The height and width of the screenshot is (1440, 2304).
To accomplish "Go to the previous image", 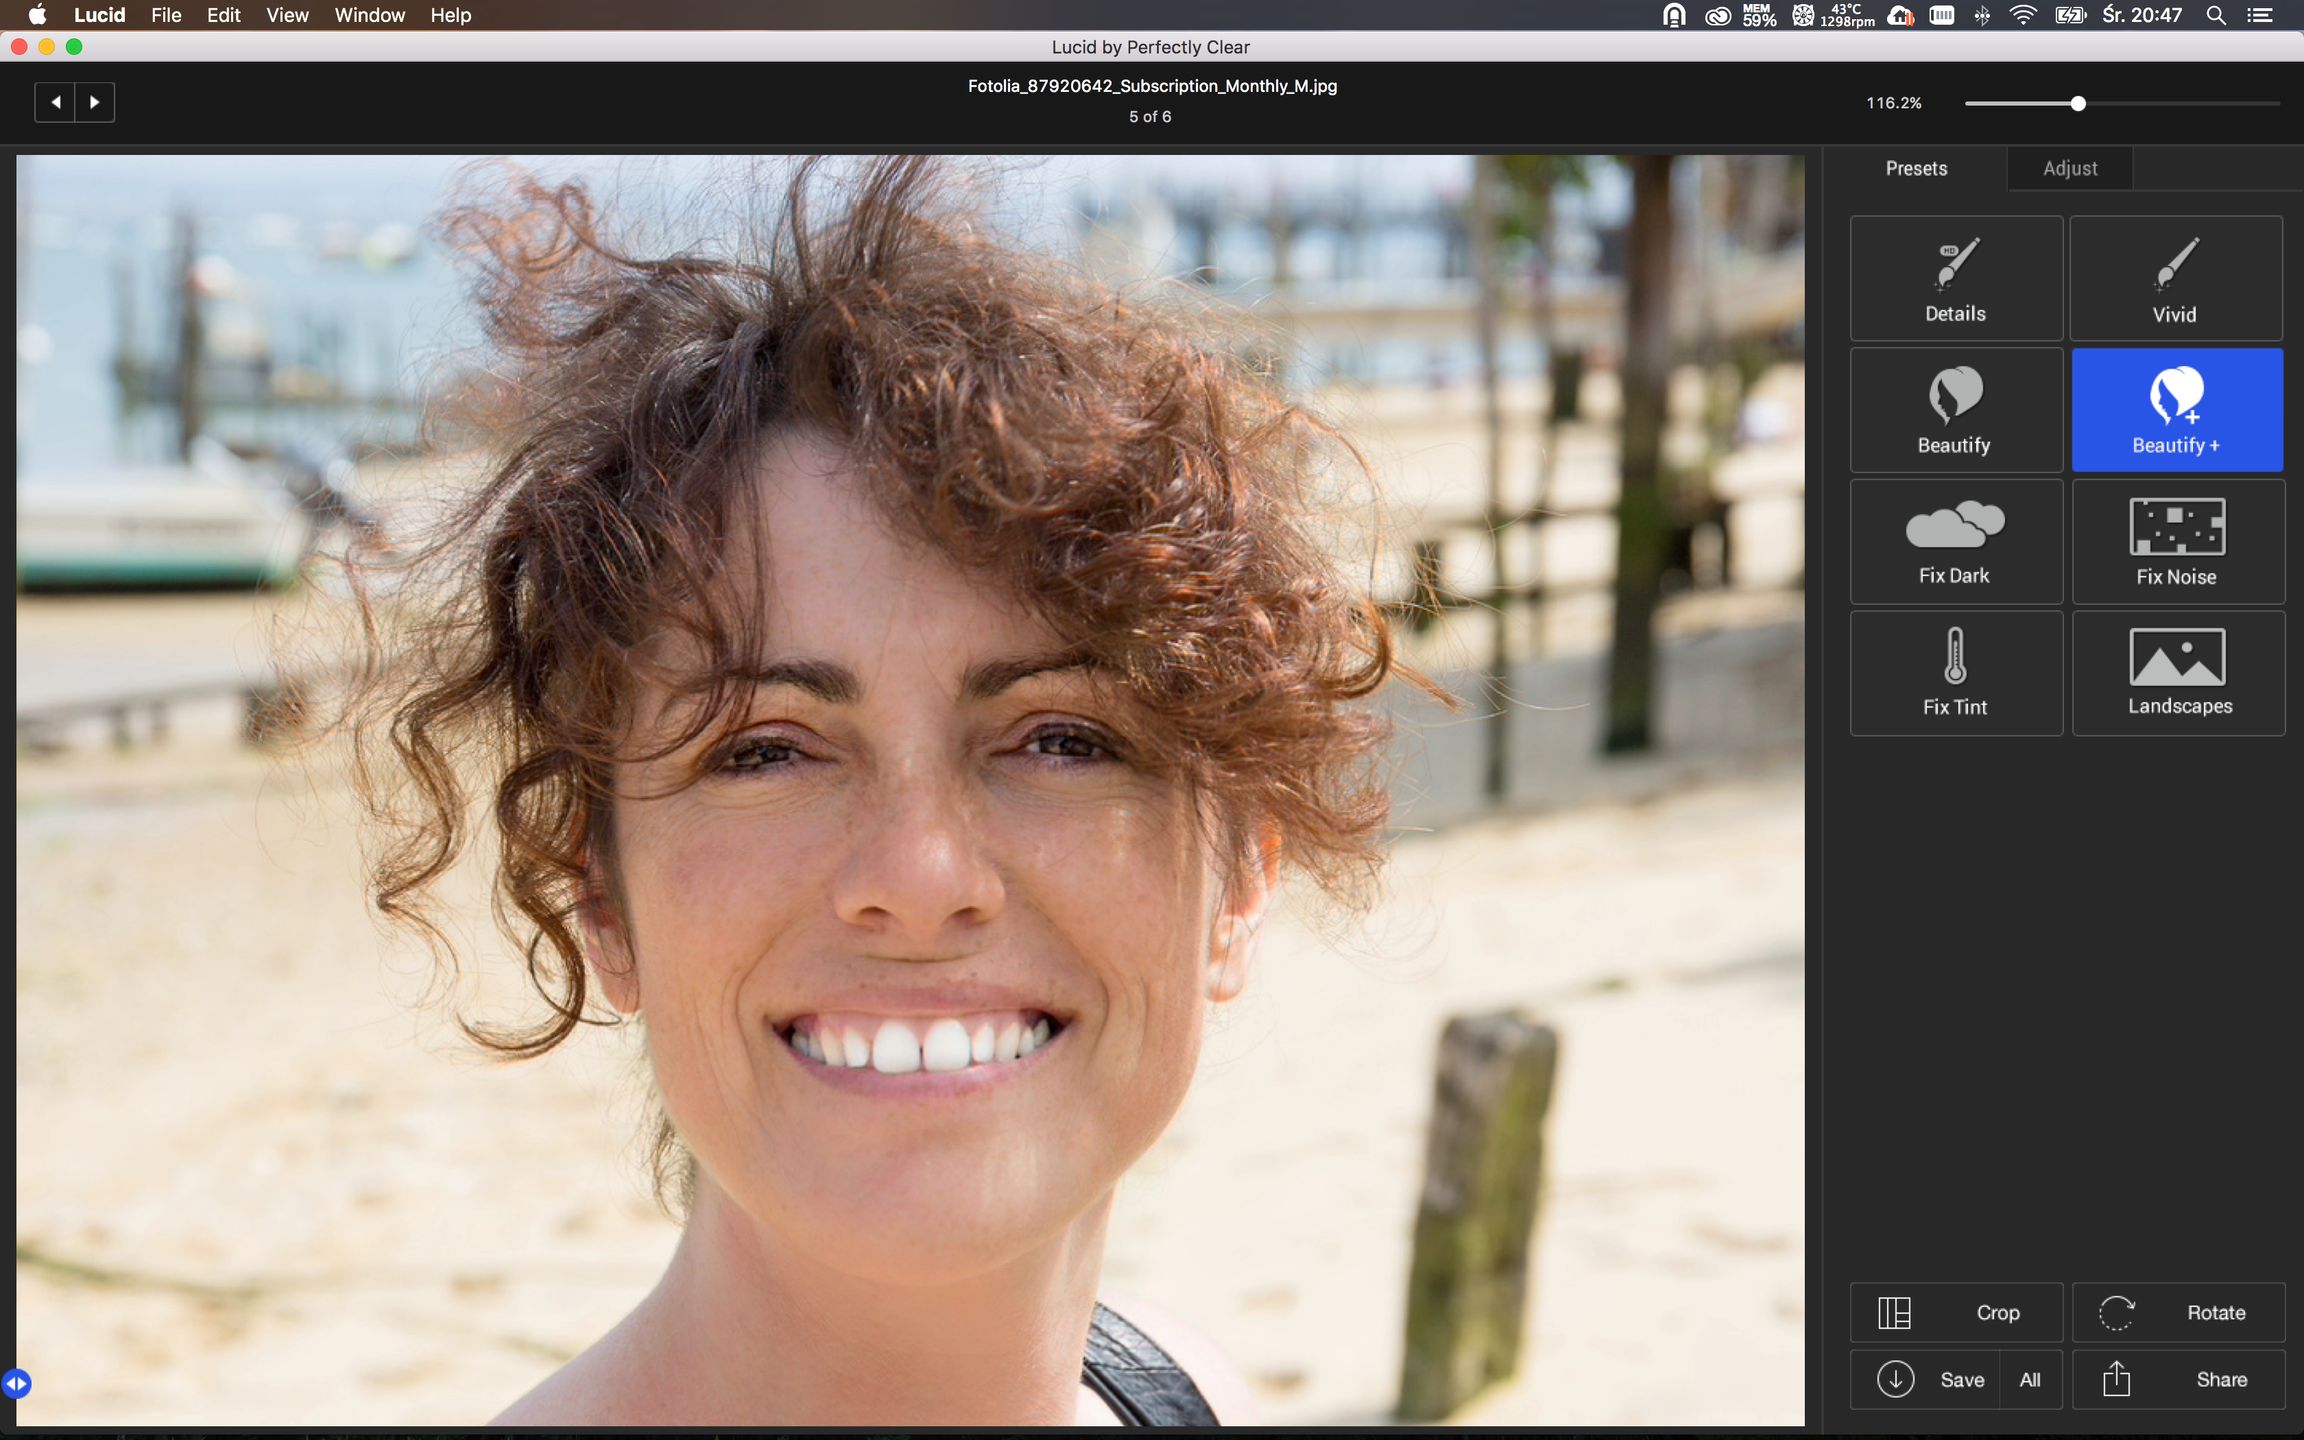I will click(55, 102).
